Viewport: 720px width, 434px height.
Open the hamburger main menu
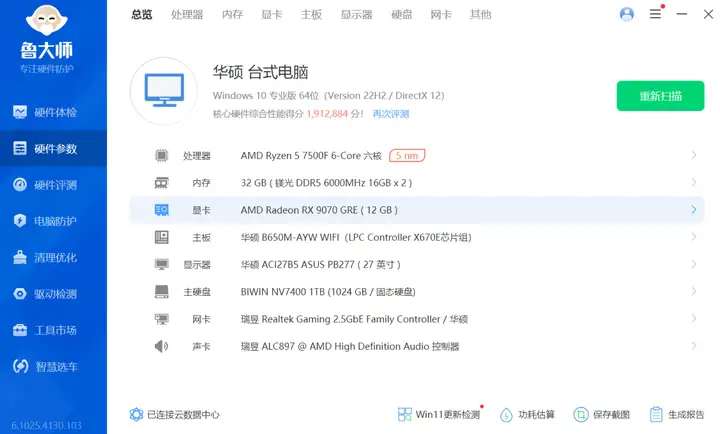click(x=655, y=14)
